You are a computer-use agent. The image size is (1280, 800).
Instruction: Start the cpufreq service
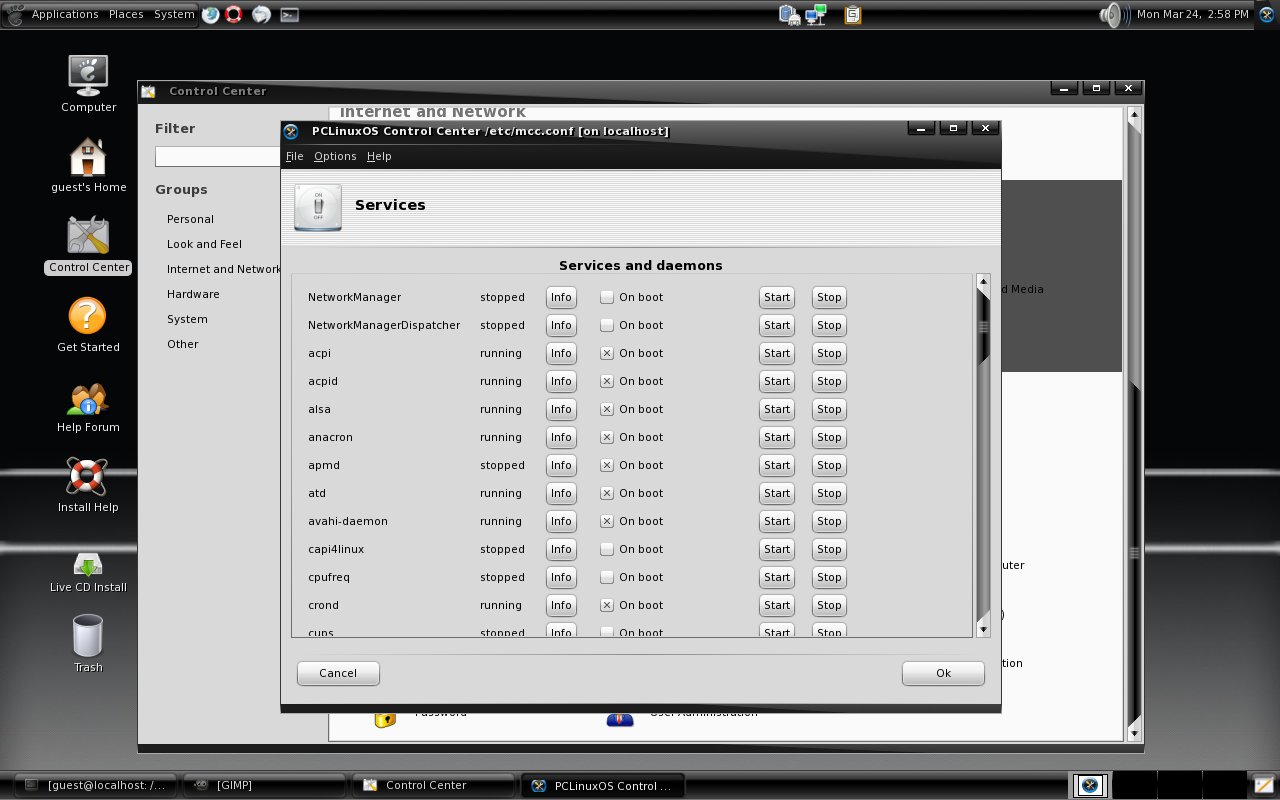click(x=777, y=577)
